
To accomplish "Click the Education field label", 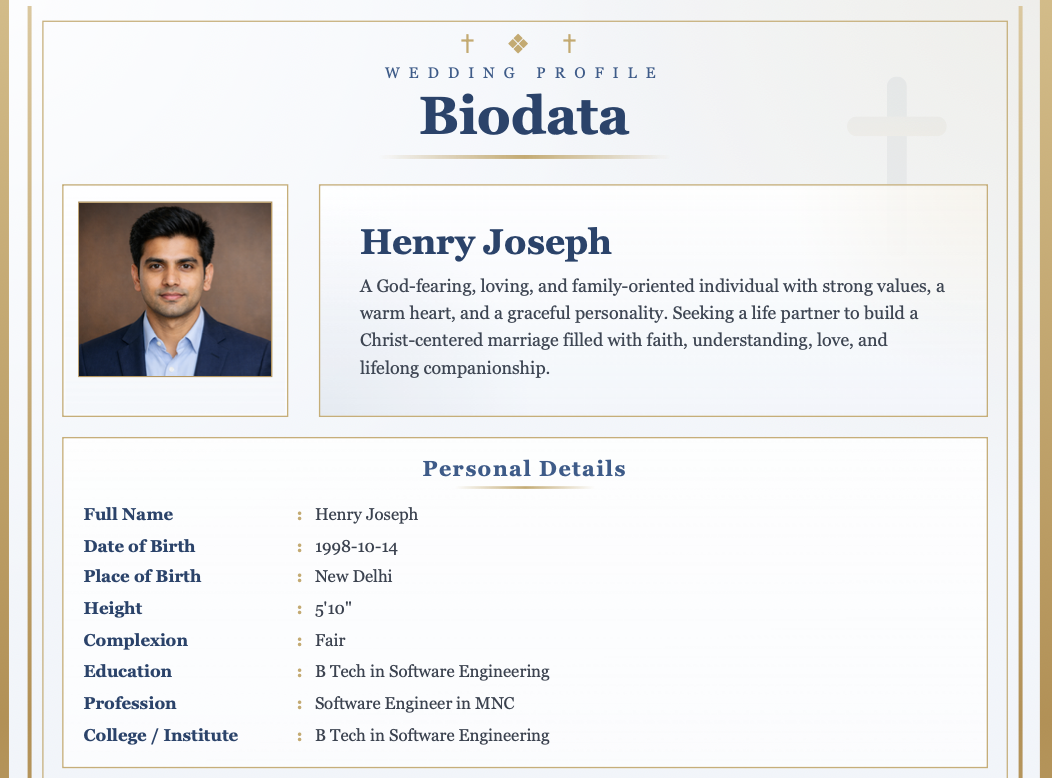I will [128, 671].
